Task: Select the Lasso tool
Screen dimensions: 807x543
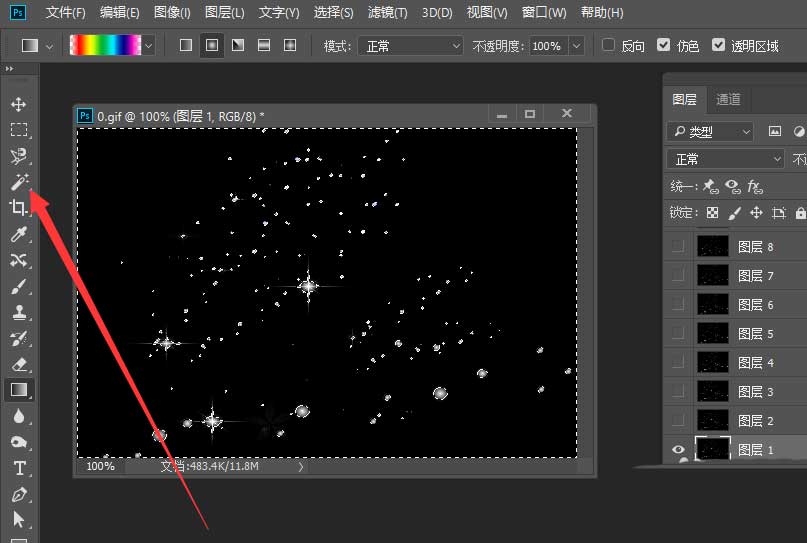Action: click(x=19, y=156)
